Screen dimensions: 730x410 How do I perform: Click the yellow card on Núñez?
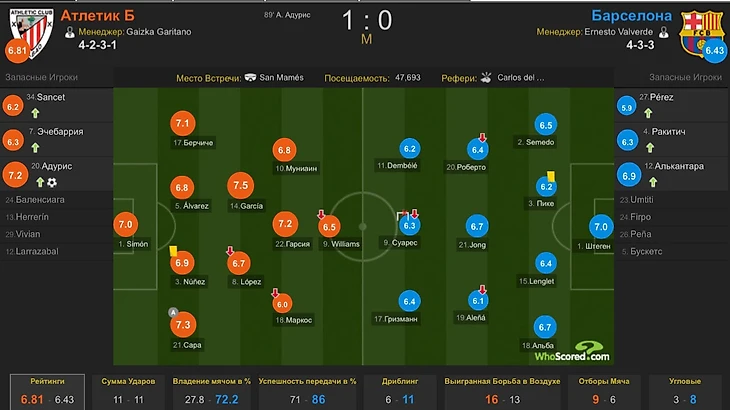(173, 251)
